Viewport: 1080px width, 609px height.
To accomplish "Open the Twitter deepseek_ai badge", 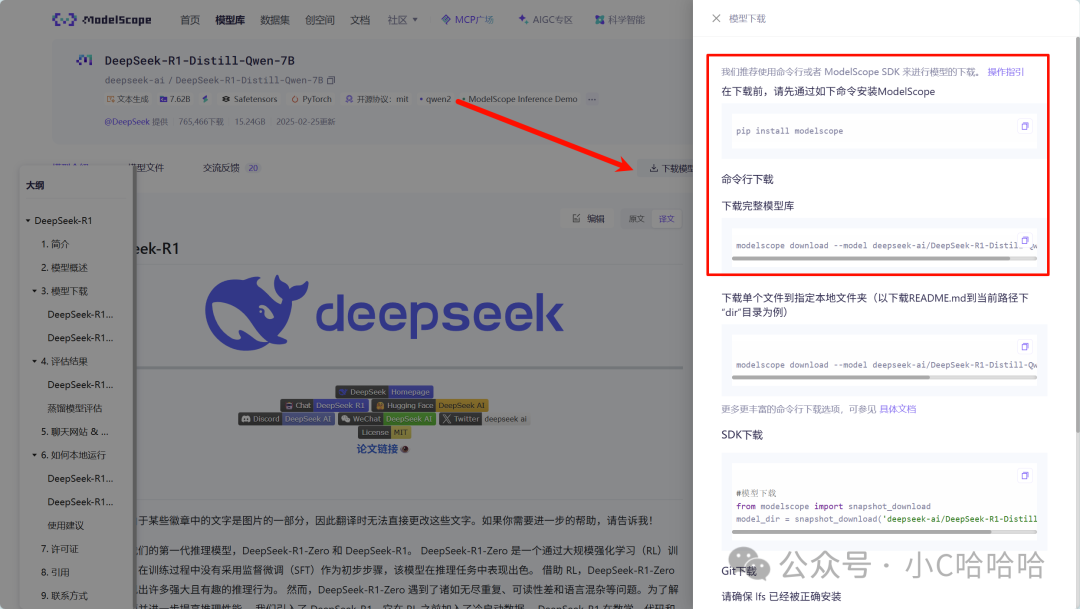I will (484, 419).
